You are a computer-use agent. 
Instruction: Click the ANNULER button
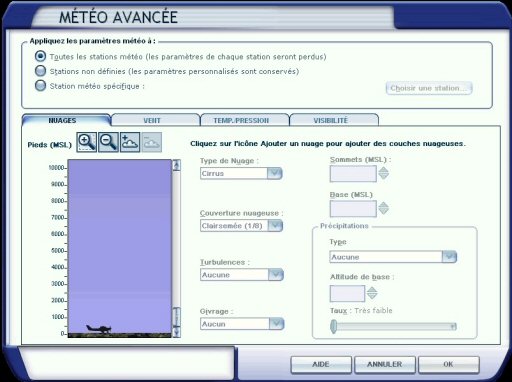click(x=385, y=364)
